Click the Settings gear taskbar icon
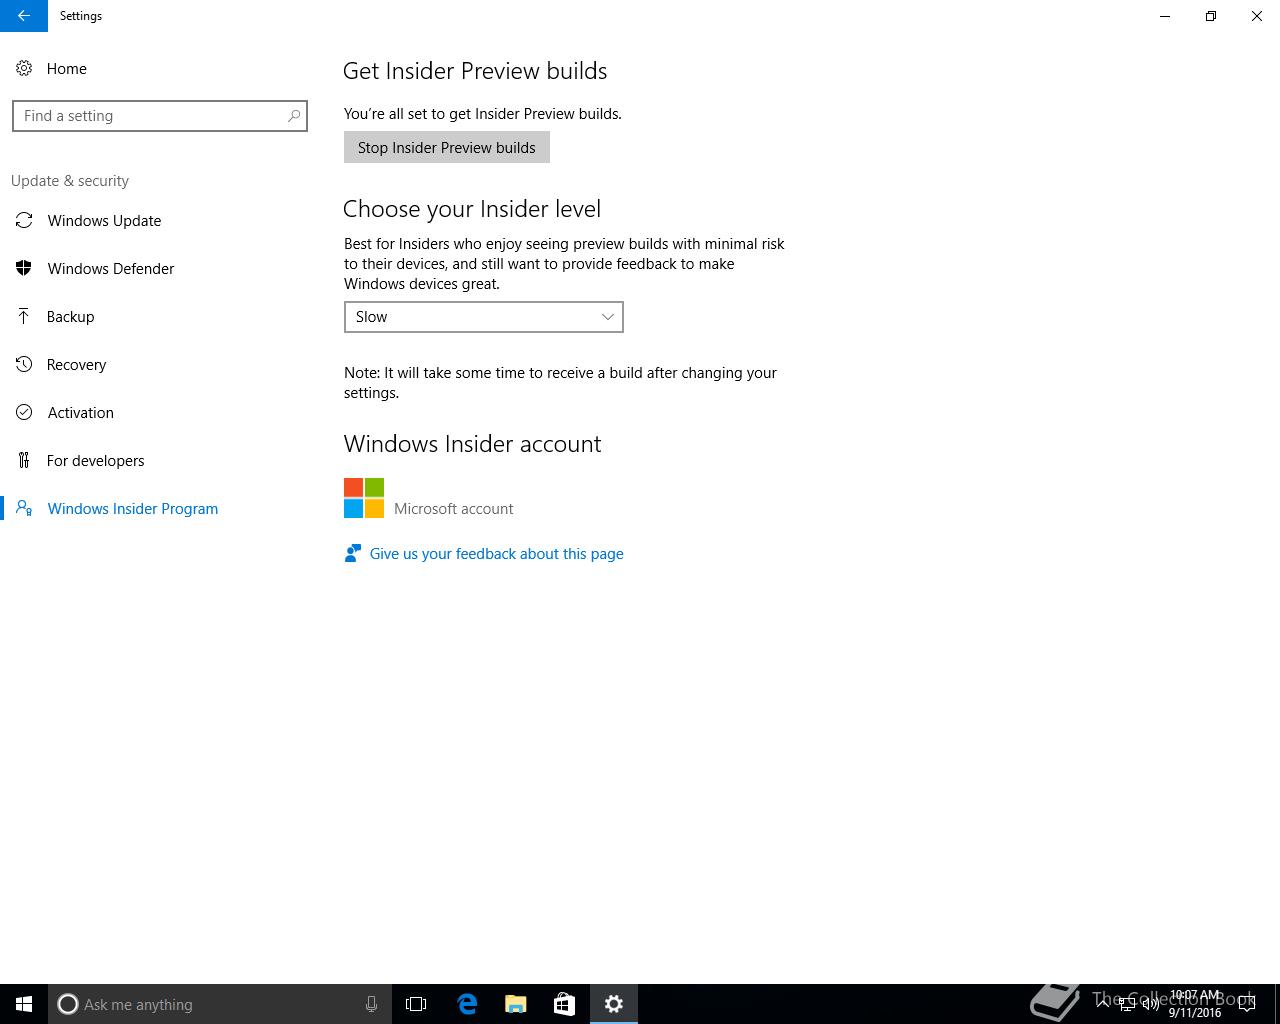This screenshot has width=1280, height=1024. 614,1004
